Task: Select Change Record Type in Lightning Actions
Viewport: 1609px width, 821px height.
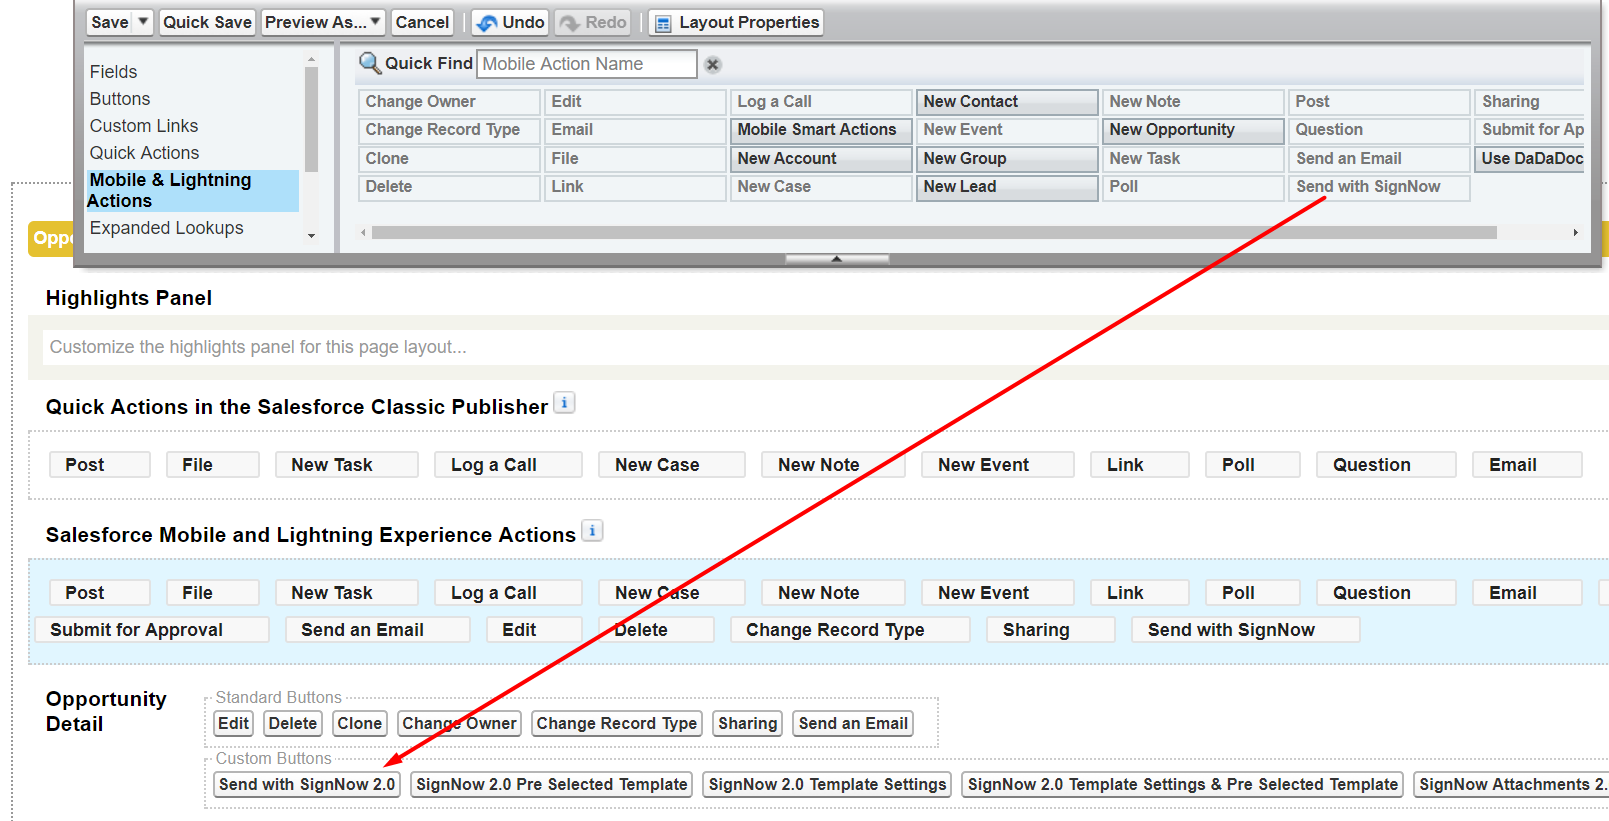Action: (x=850, y=630)
